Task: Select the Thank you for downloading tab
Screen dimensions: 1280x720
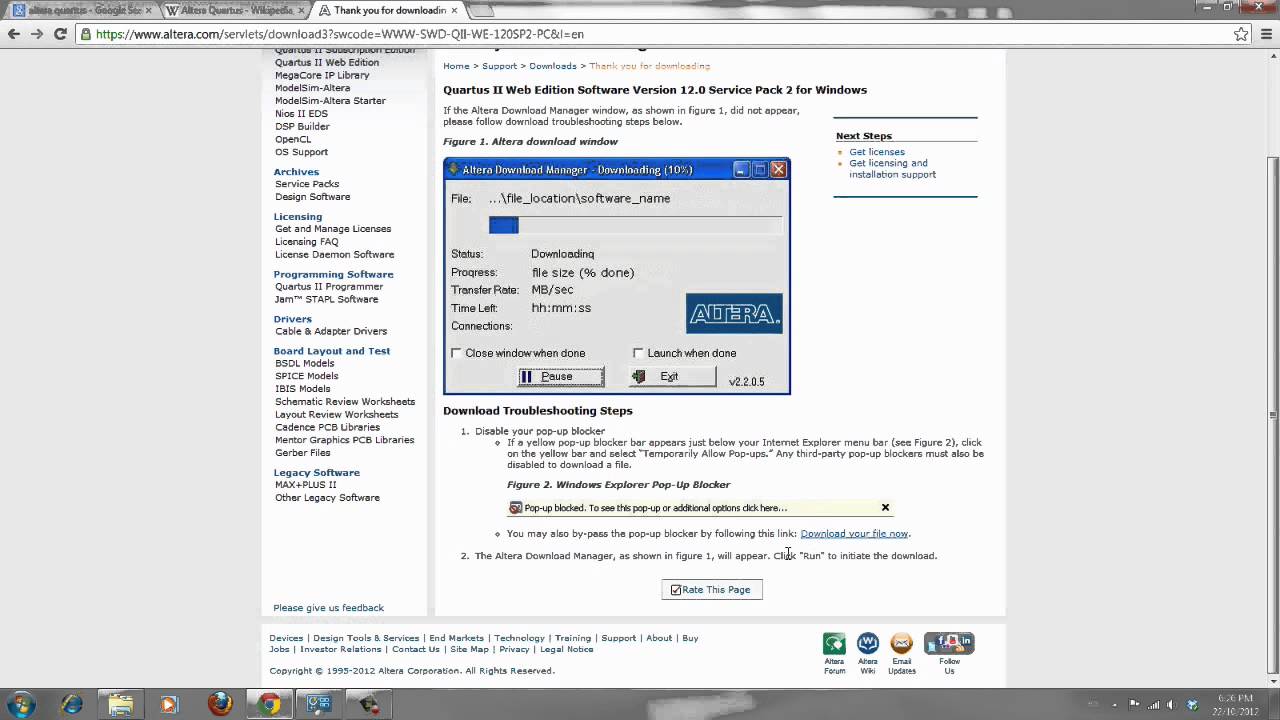Action: click(388, 10)
